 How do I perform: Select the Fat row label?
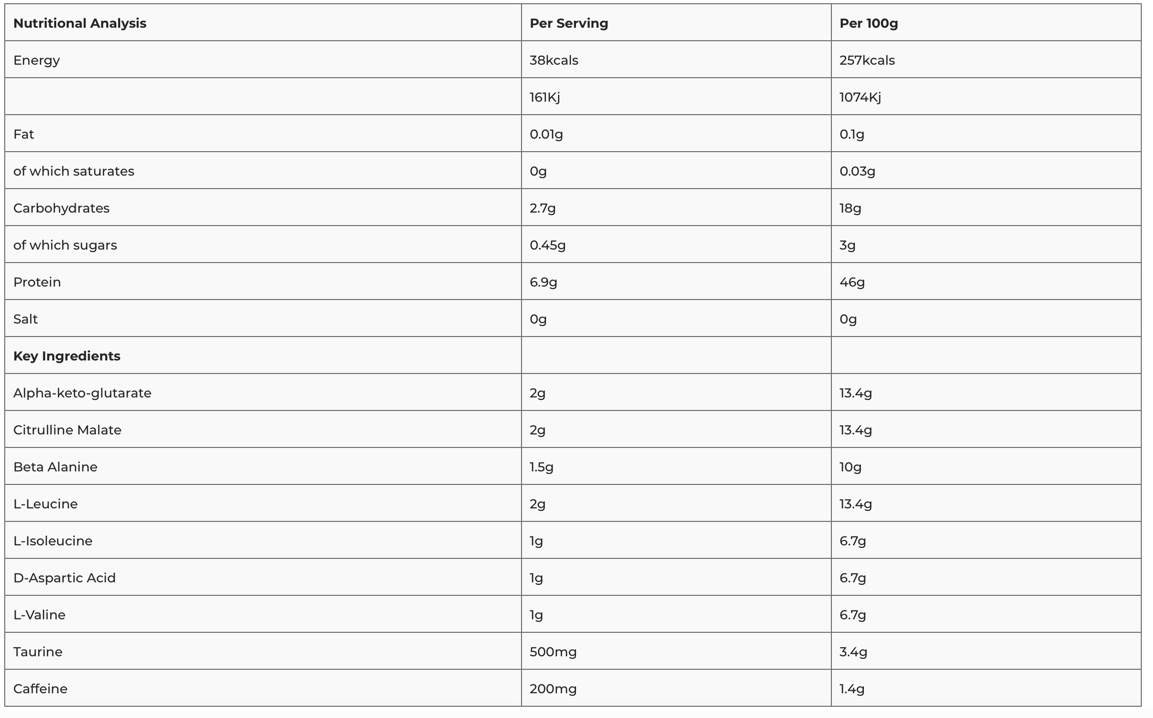[x=24, y=134]
